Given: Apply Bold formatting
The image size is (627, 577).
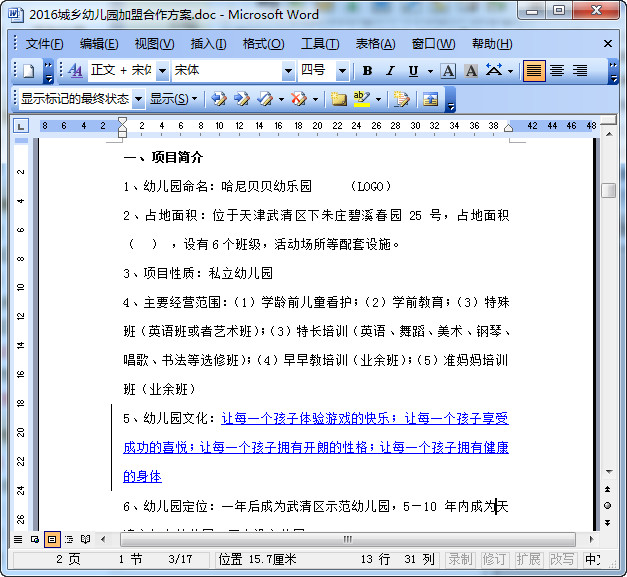Looking at the screenshot, I should tap(367, 71).
